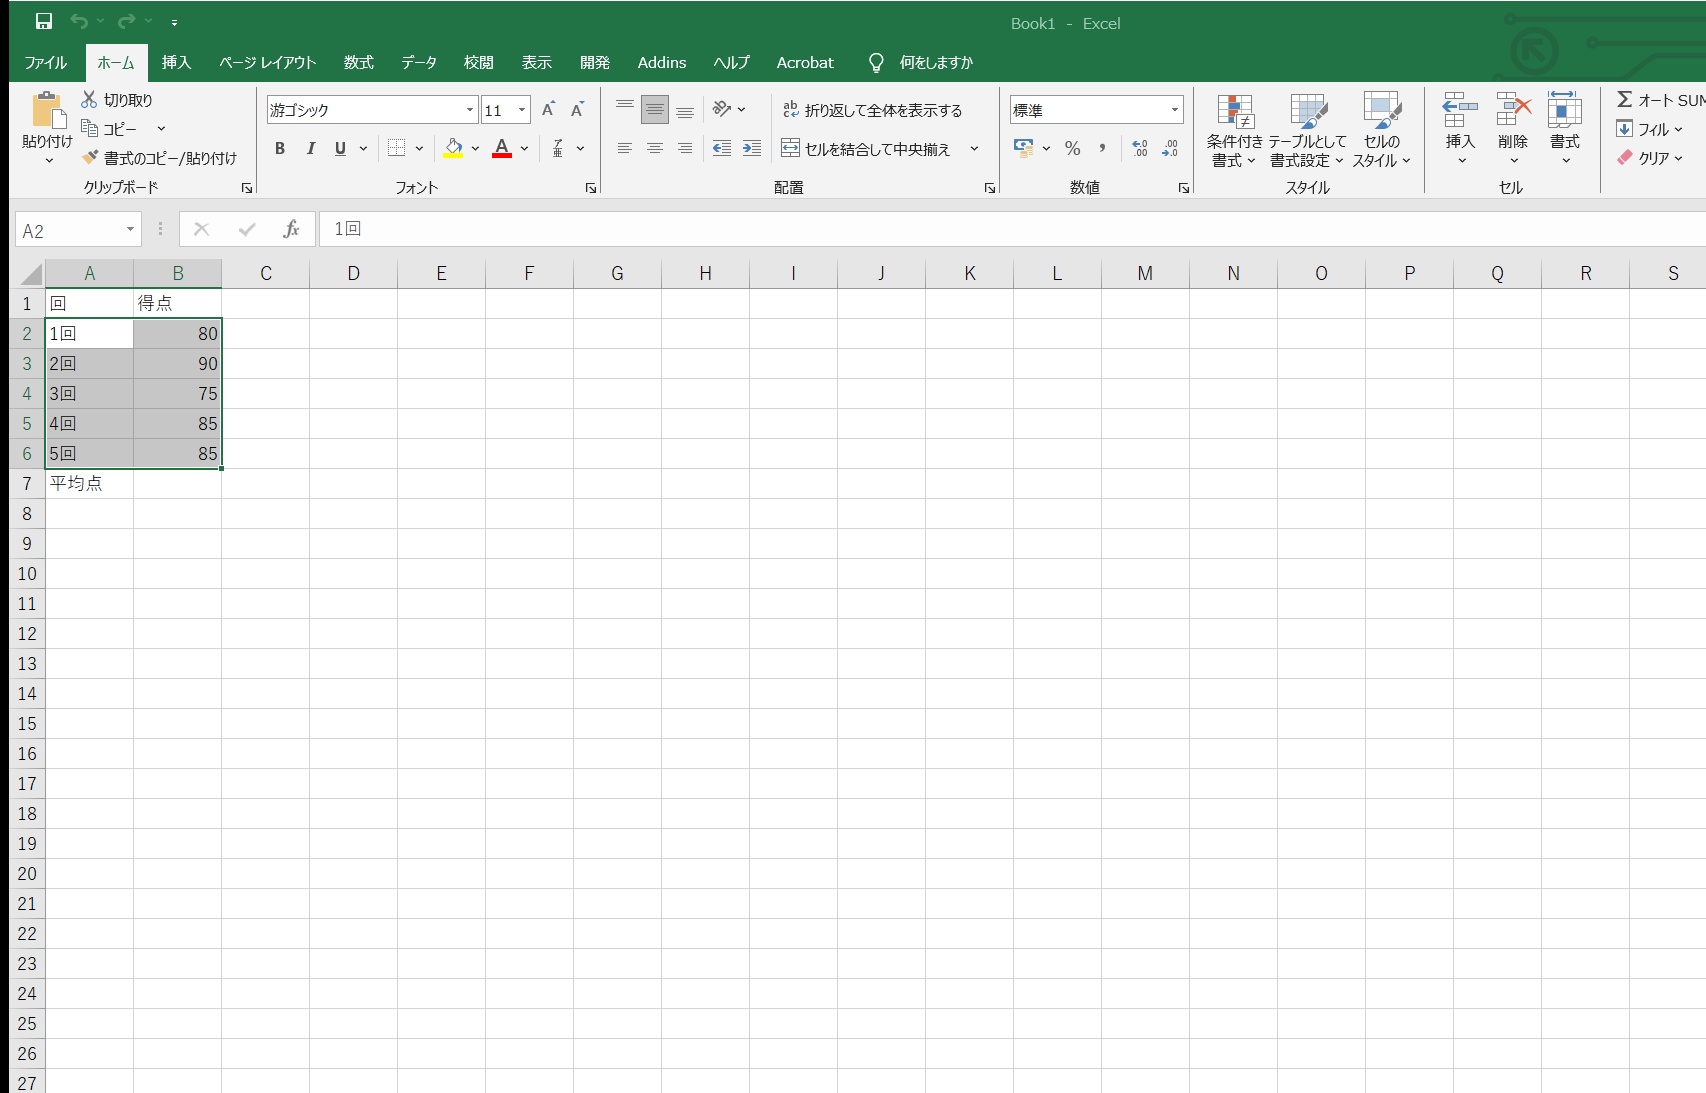Open the 数式 ribbon tab

click(x=358, y=62)
